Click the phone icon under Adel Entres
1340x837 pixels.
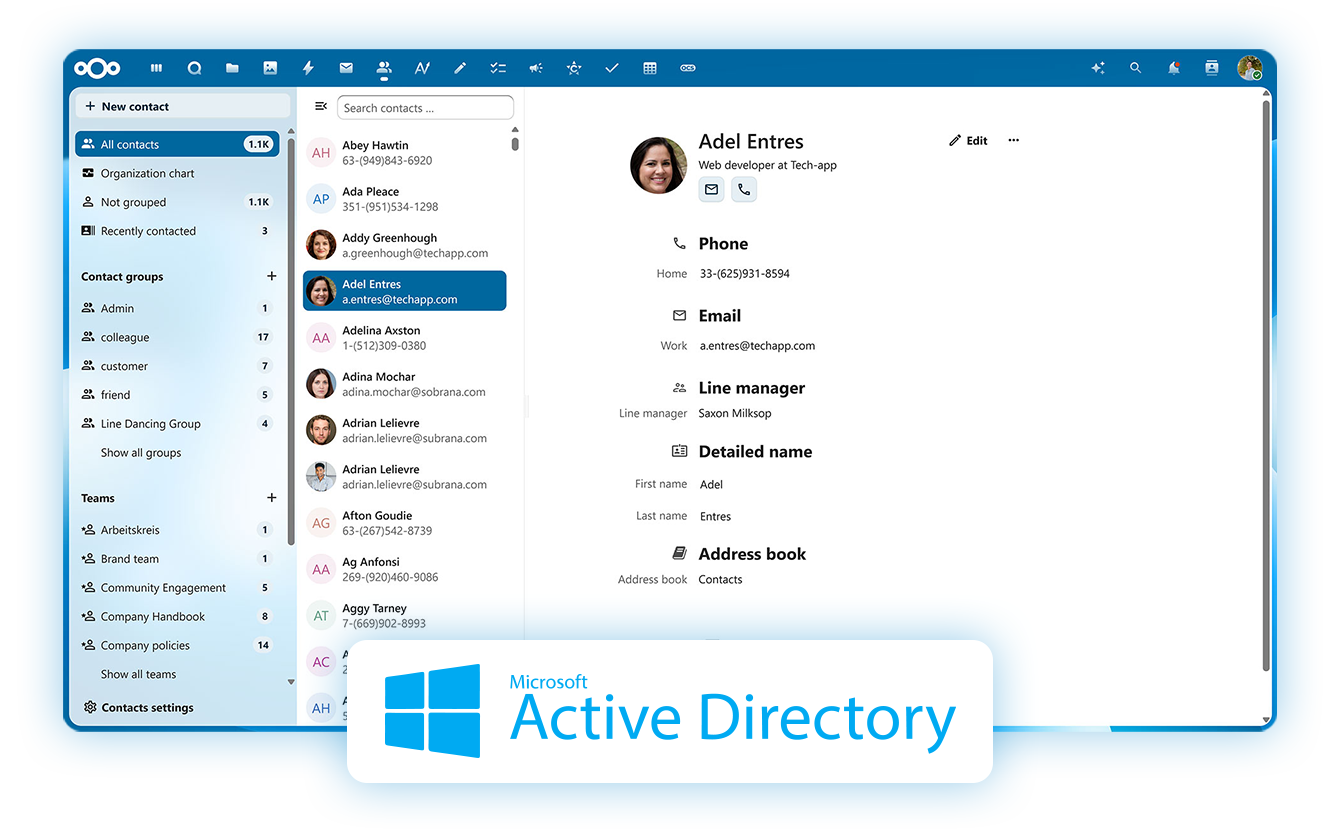coord(743,189)
